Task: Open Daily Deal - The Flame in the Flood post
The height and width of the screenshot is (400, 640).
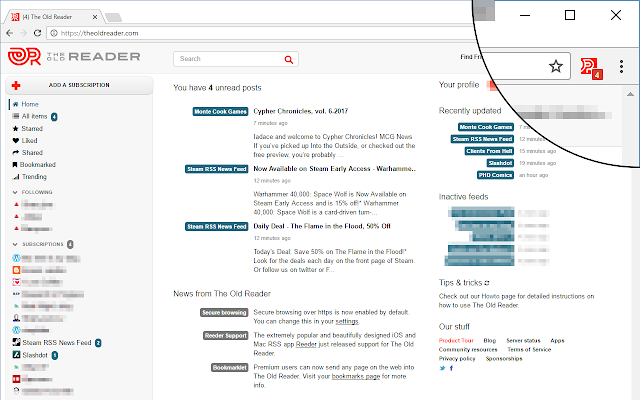Action: [322, 226]
